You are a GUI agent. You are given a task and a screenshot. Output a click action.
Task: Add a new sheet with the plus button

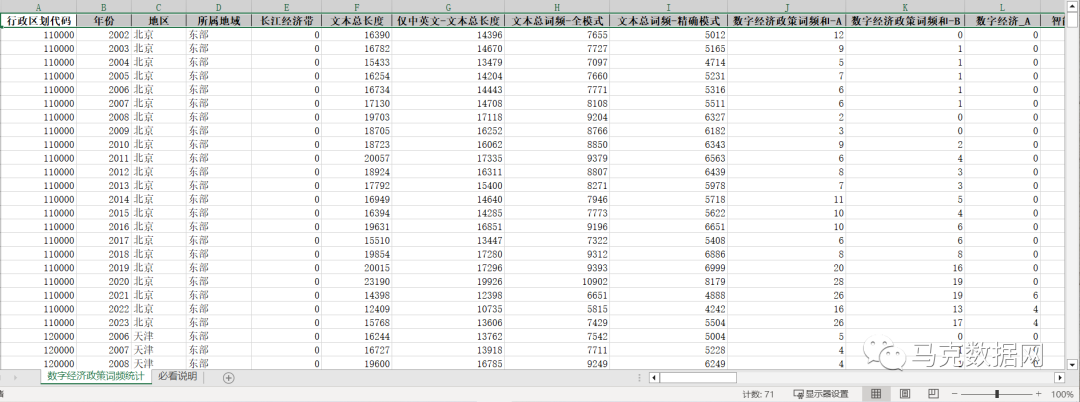pyautogui.click(x=229, y=377)
